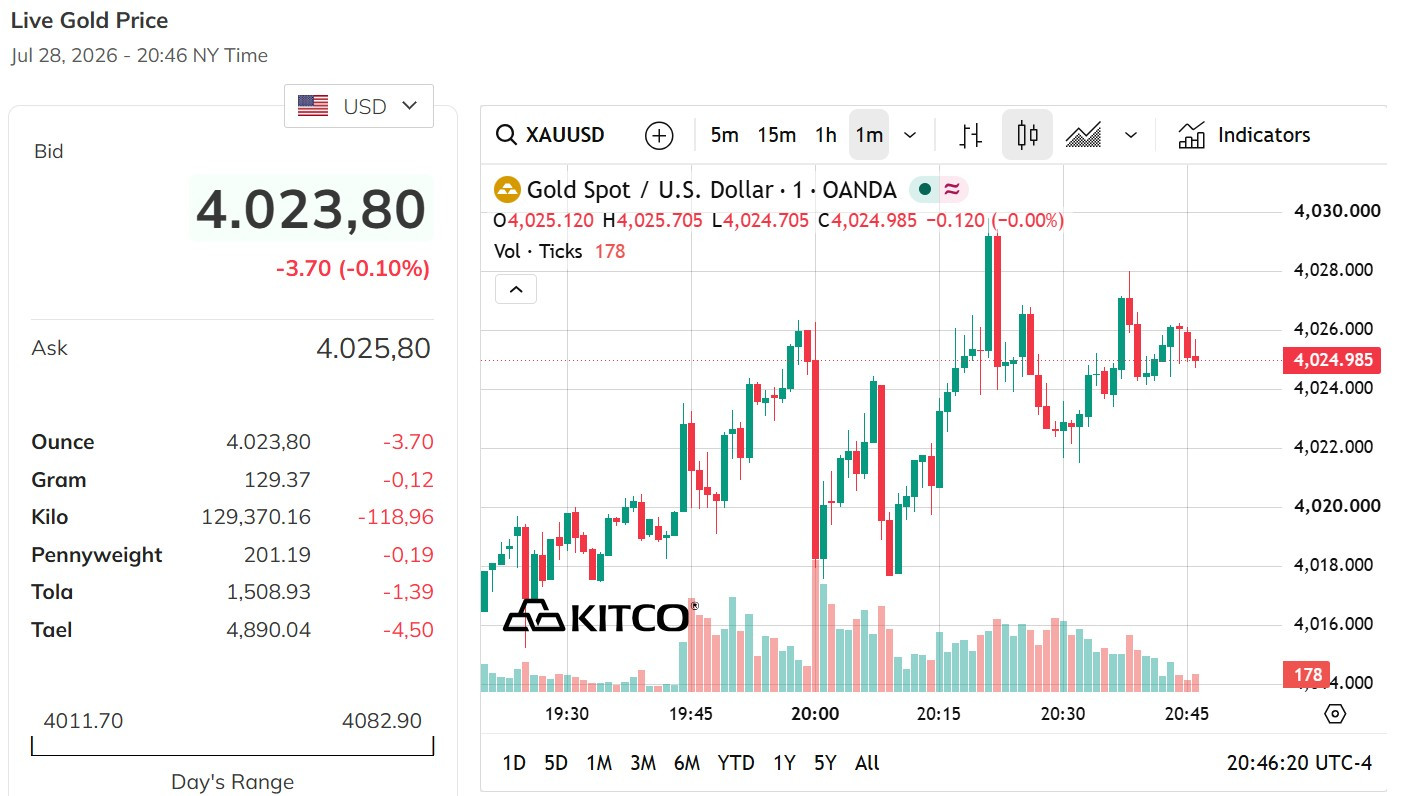The image size is (1405, 796).
Task: Click the XAUUSD symbol search magnifier
Action: pyautogui.click(x=507, y=135)
